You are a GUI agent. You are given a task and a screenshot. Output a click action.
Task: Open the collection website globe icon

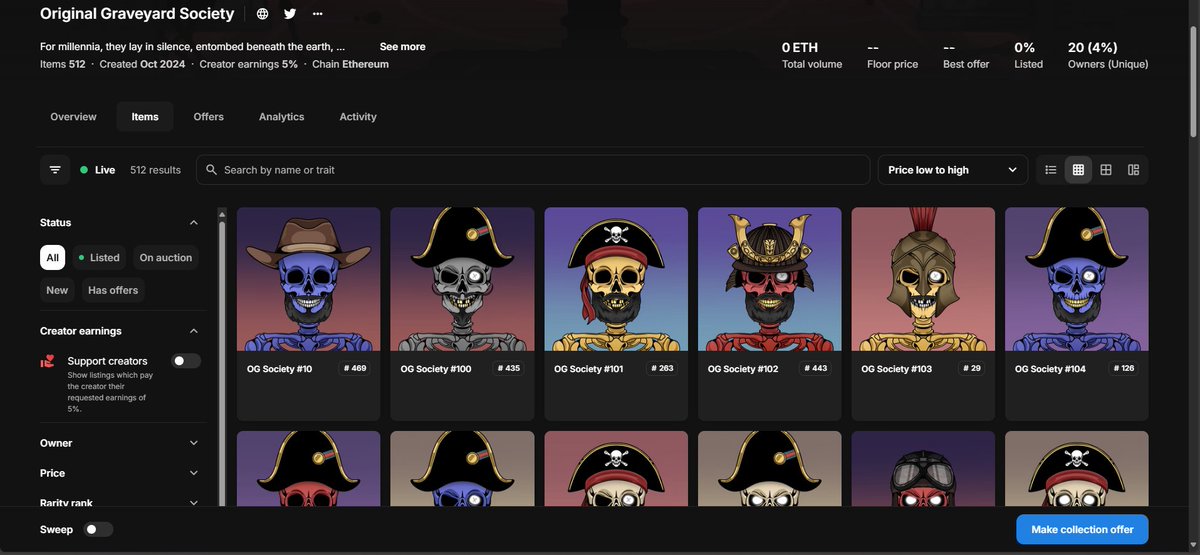point(262,14)
